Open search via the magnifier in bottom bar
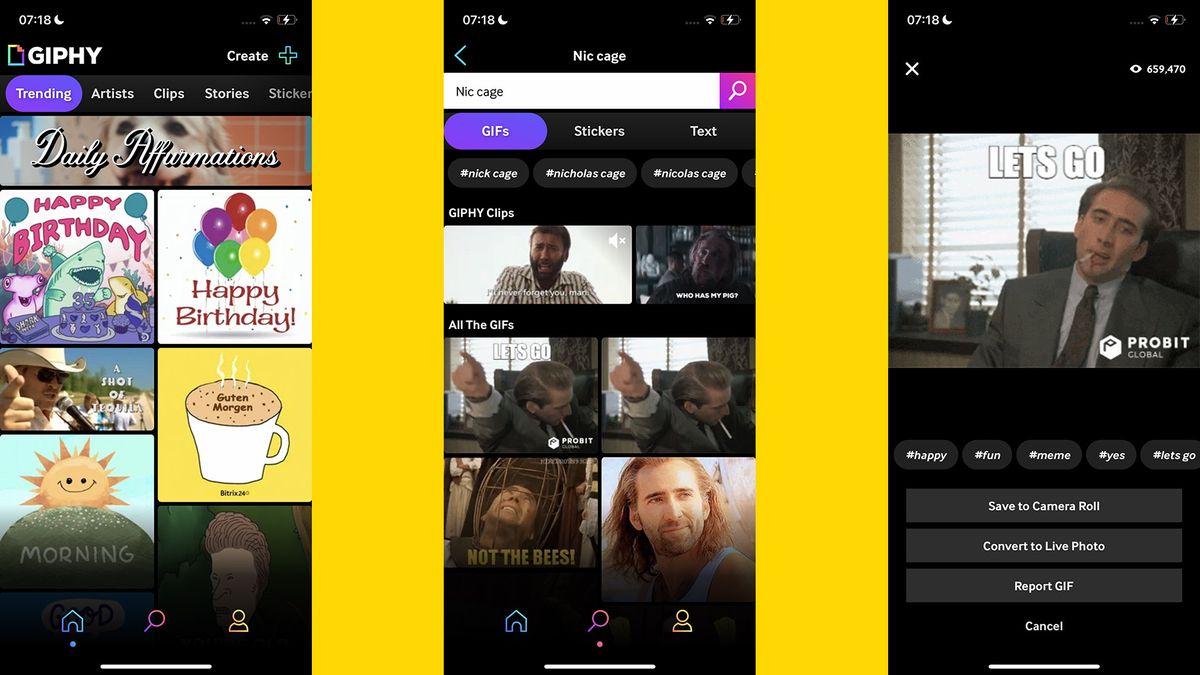Viewport: 1200px width, 675px height. (x=597, y=621)
